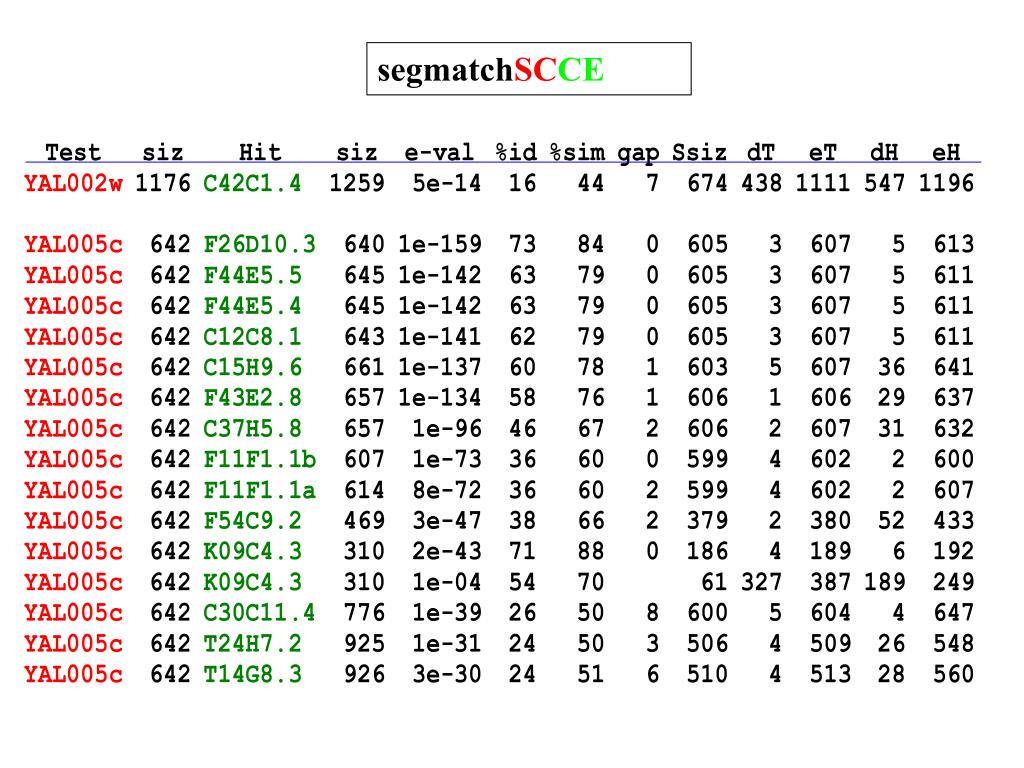This screenshot has width=1024, height=768.
Task: Click the eH column header
Action: pos(946,152)
